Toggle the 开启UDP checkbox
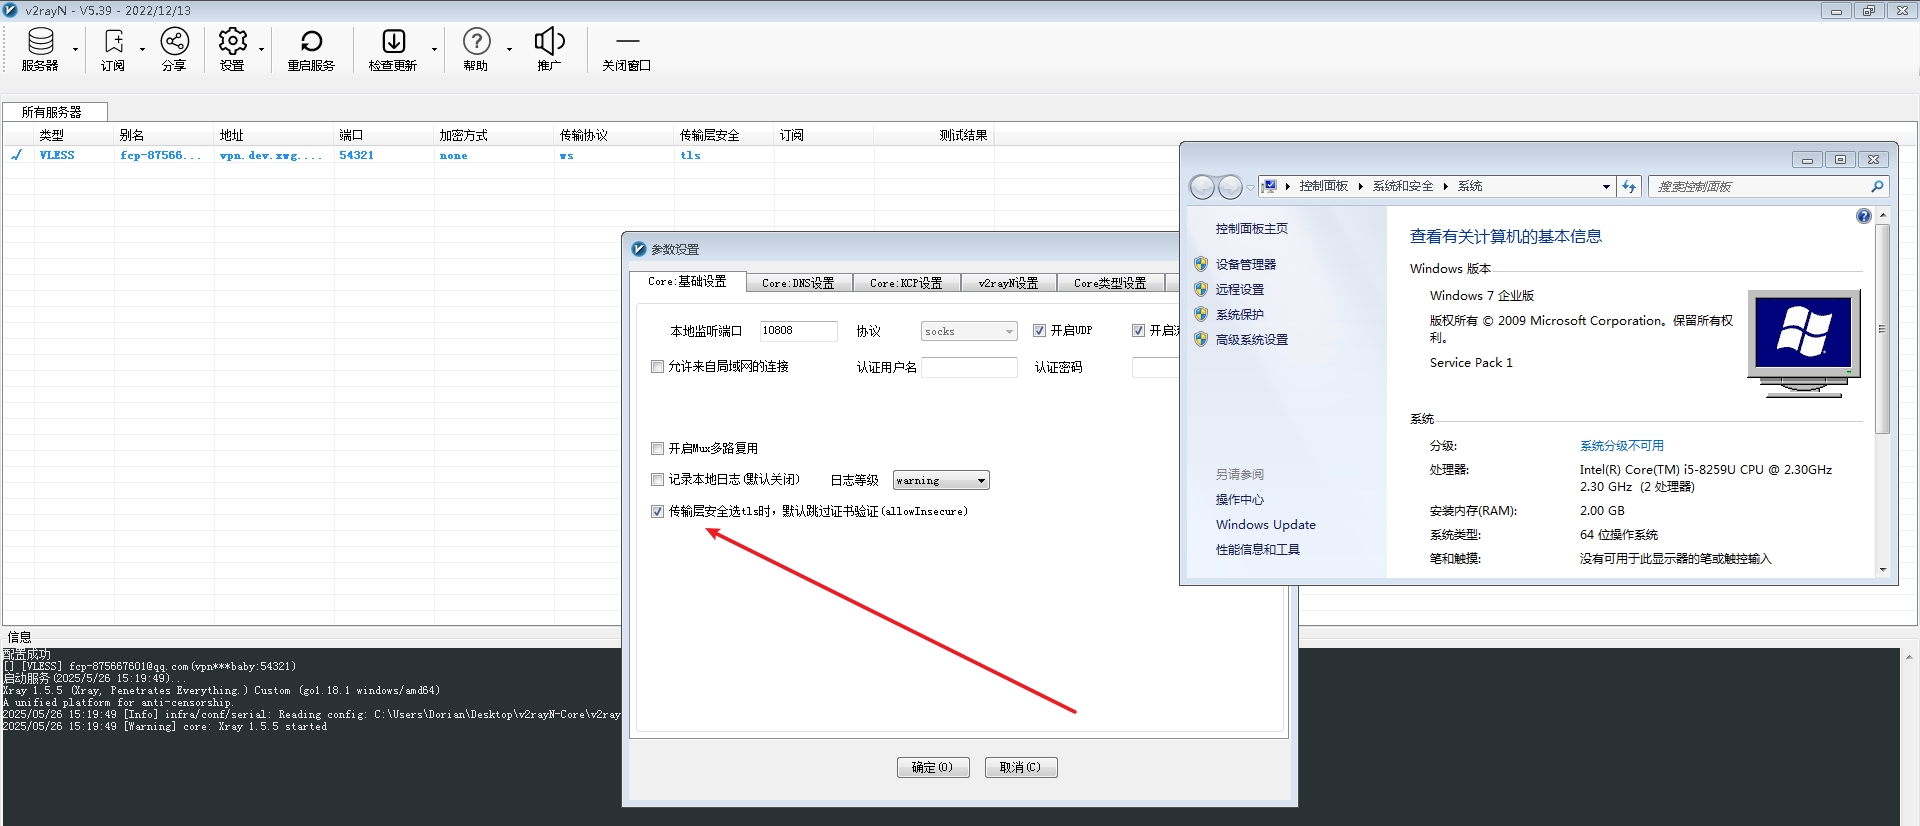 [x=1040, y=330]
